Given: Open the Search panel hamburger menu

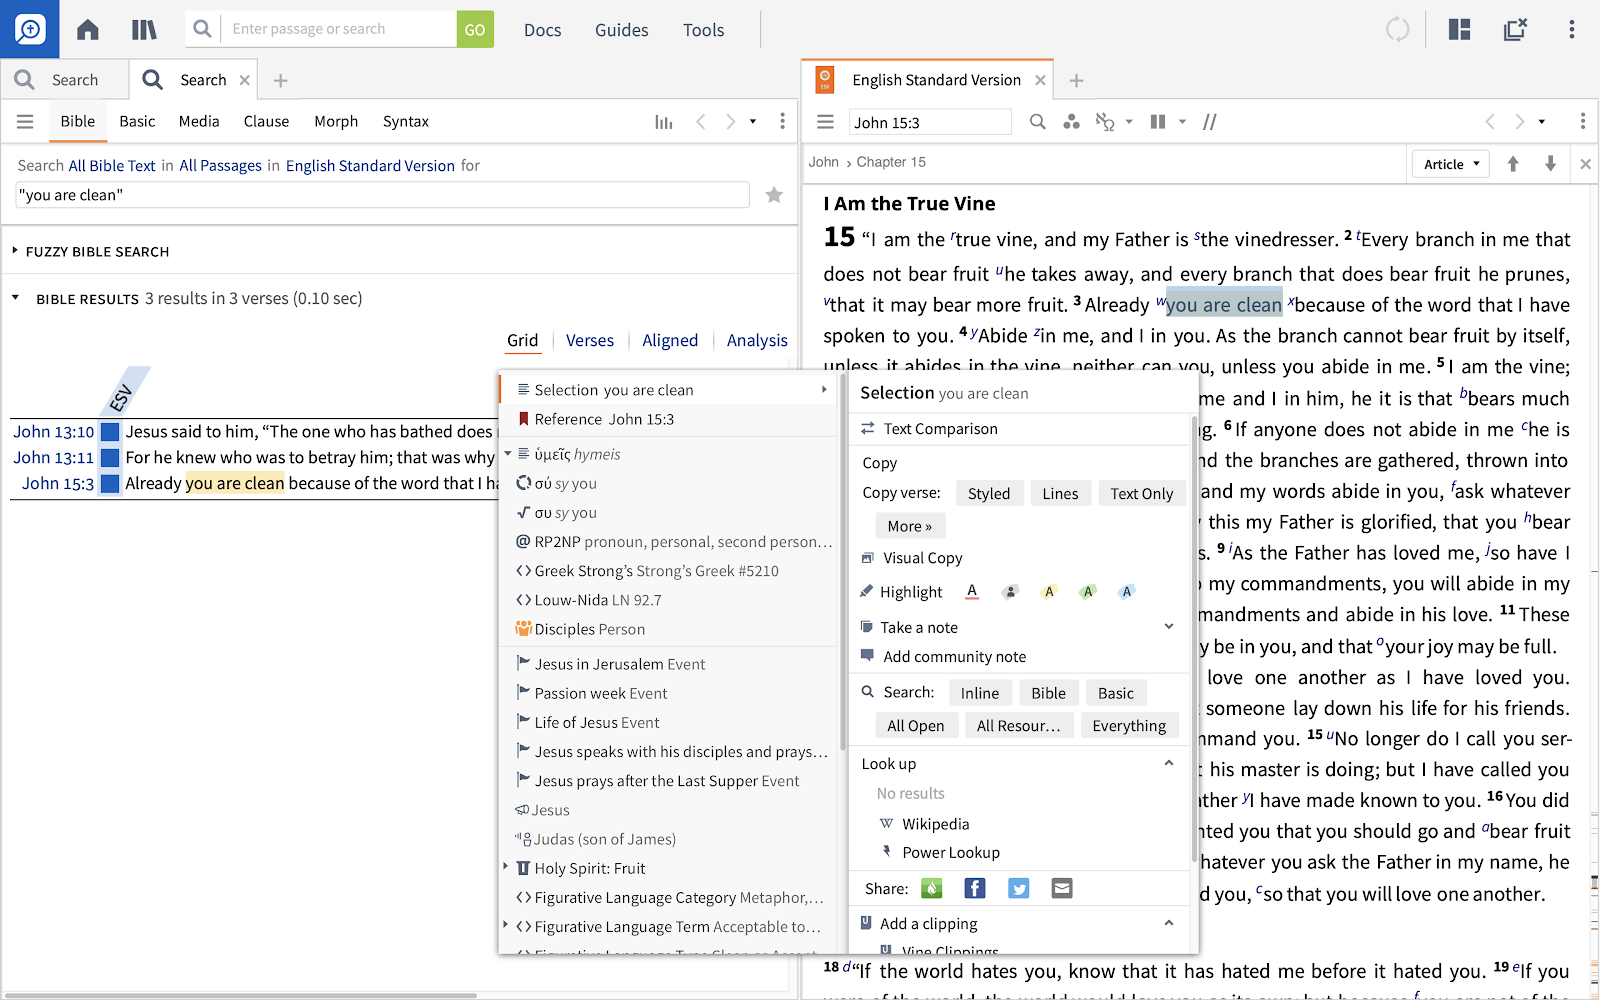Looking at the screenshot, I should click(x=25, y=121).
